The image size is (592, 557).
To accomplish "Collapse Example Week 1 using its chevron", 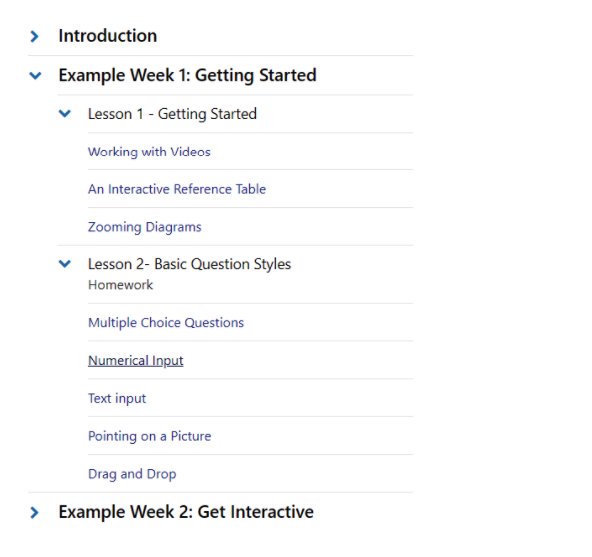I will (x=35, y=76).
